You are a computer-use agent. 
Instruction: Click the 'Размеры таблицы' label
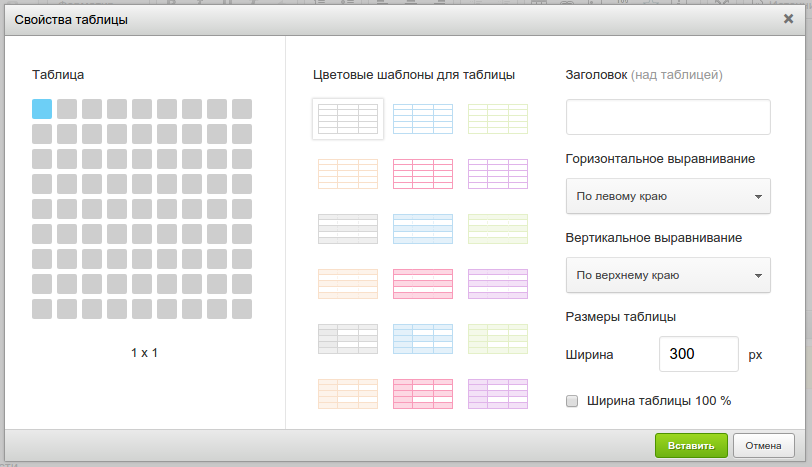tap(620, 317)
